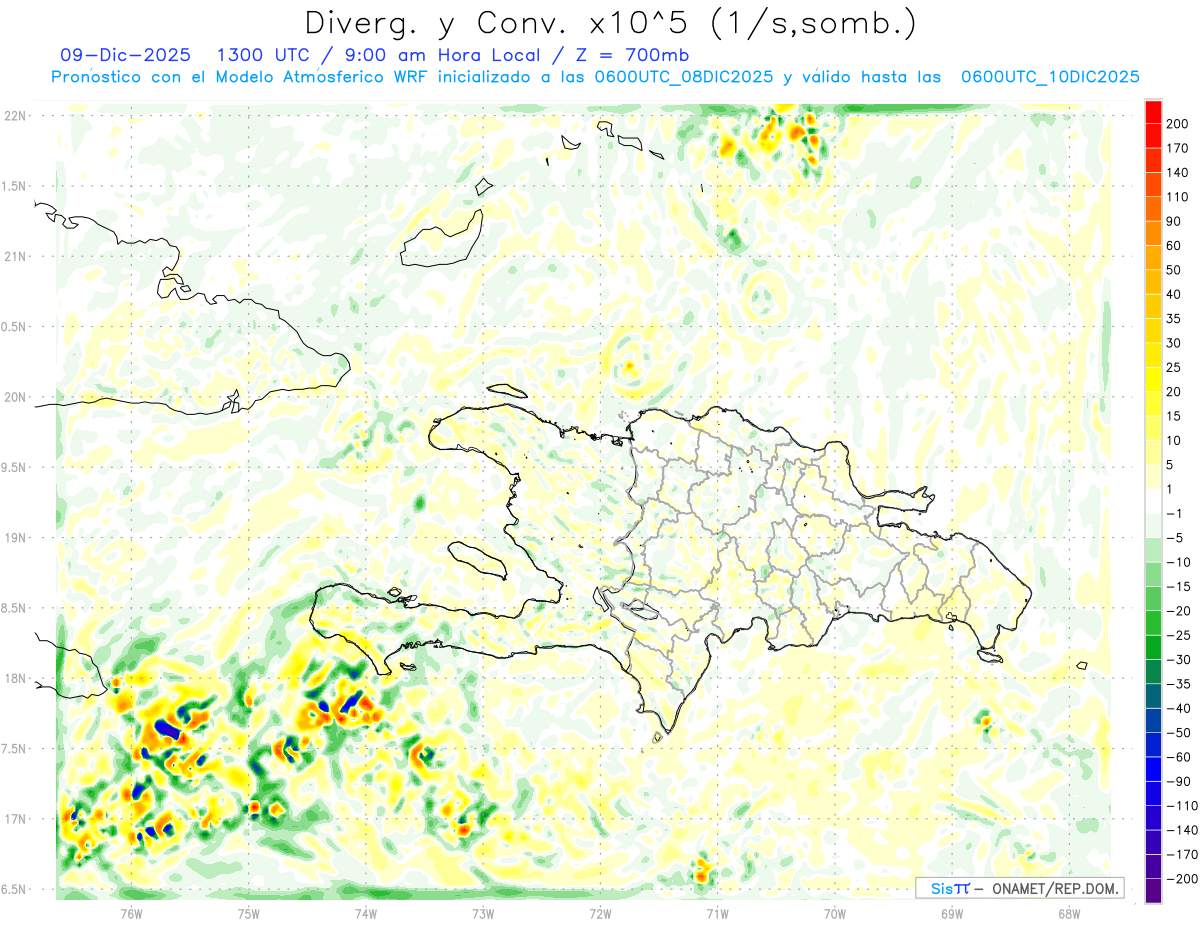This screenshot has height=927, width=1200.
Task: Click the purple swatch below the -200 label
Action: pyautogui.click(x=1153, y=891)
